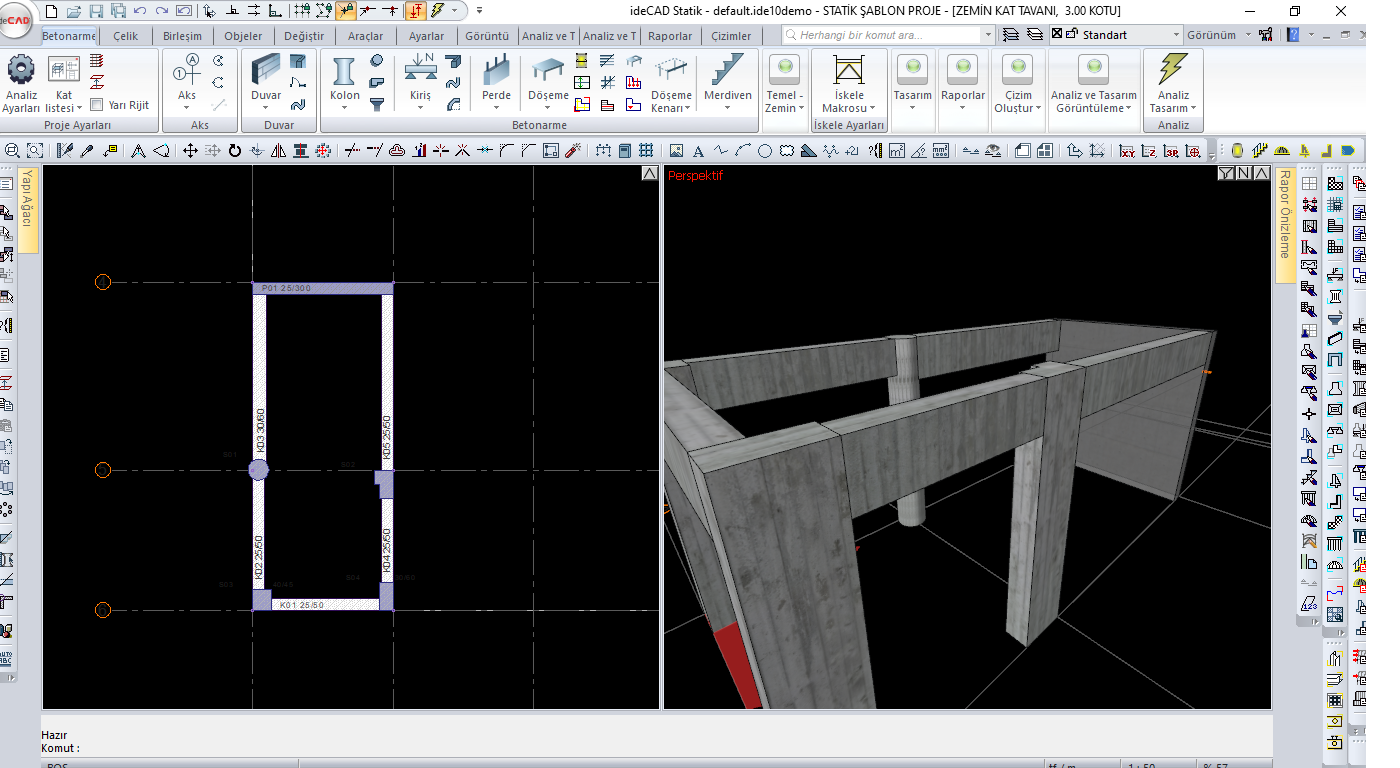Click the Kat listesi story list icon

tap(64, 70)
